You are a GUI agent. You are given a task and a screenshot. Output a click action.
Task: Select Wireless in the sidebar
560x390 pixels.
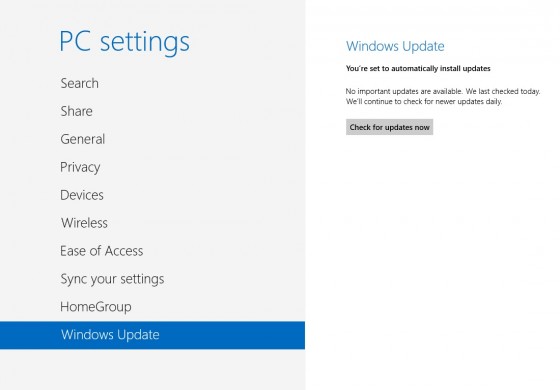pos(84,223)
